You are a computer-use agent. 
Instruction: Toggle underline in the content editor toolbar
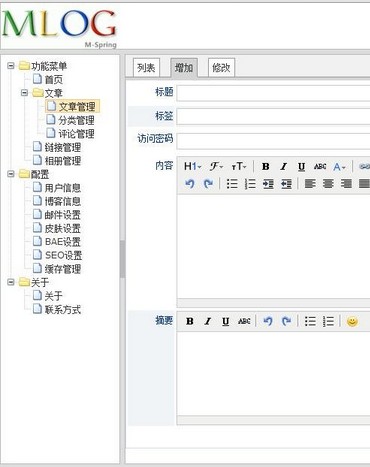point(301,166)
